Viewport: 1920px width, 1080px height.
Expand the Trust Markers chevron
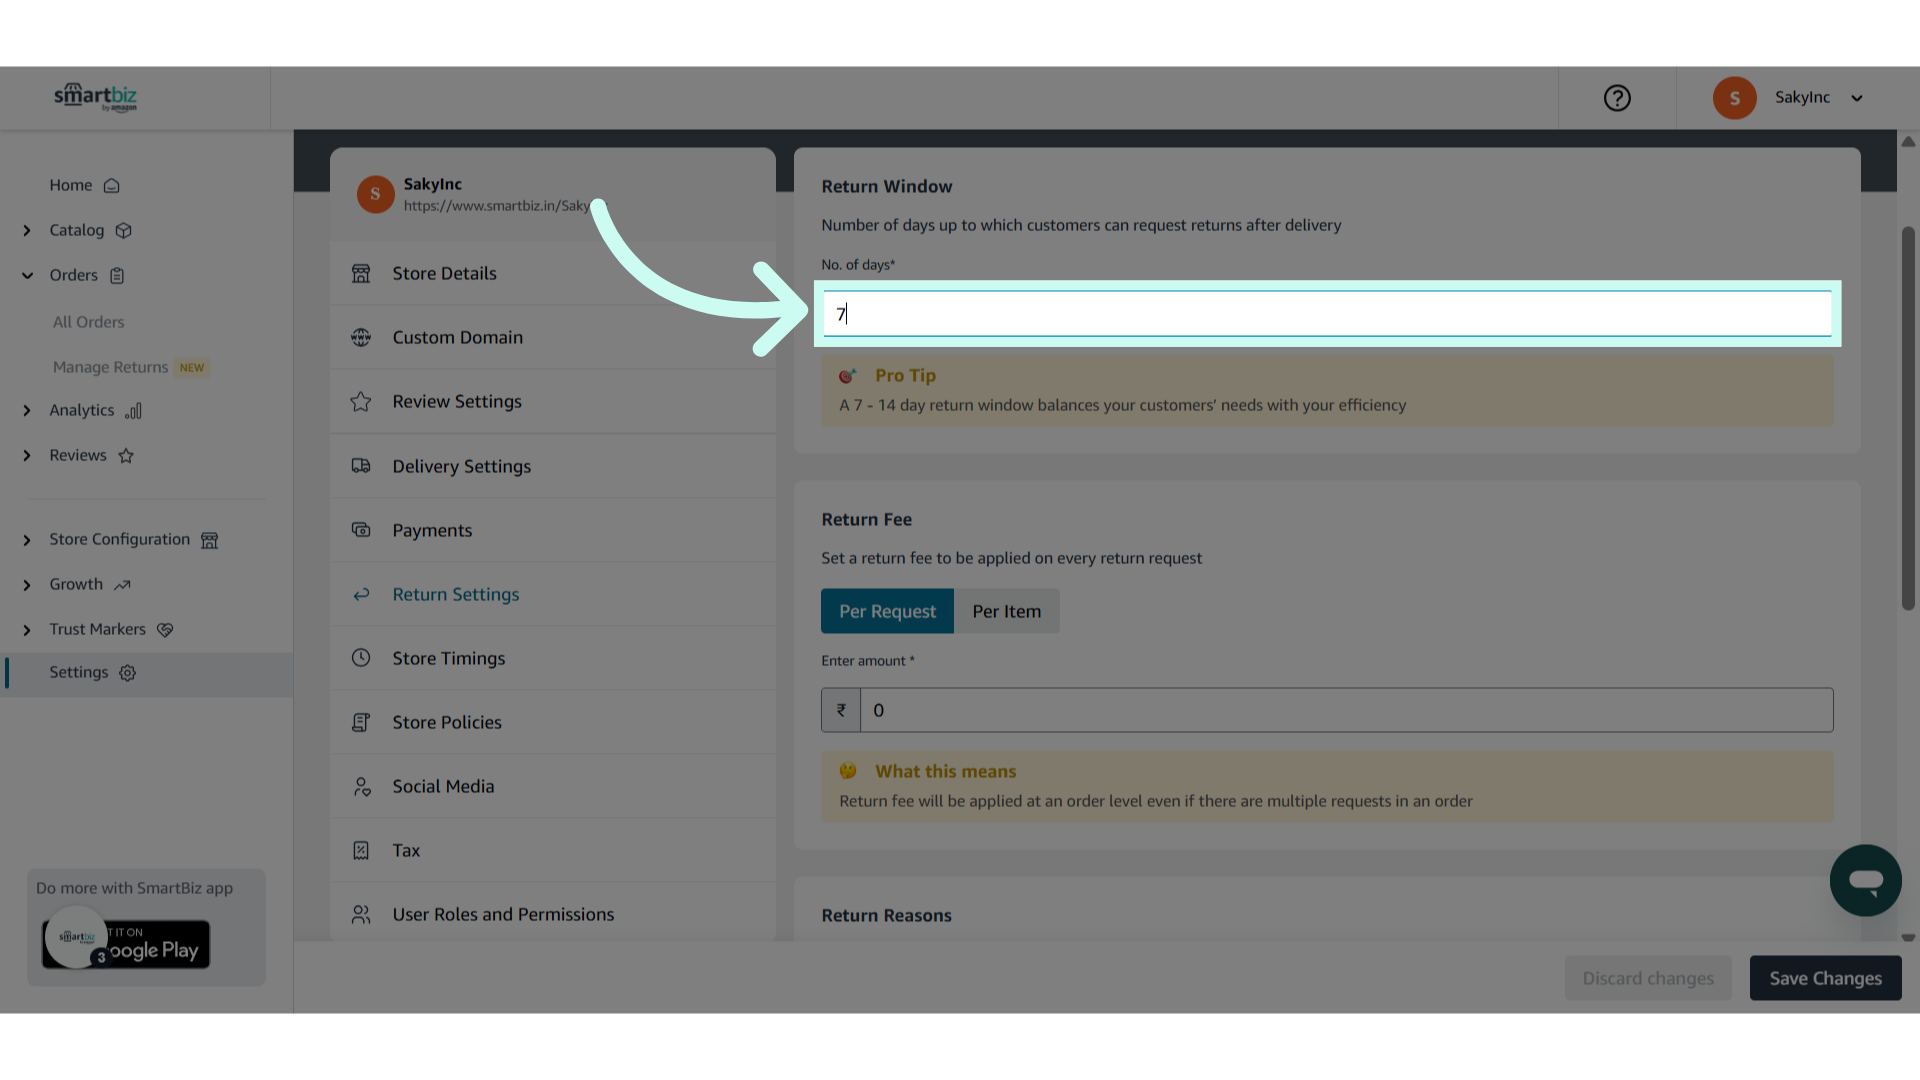pyautogui.click(x=27, y=630)
